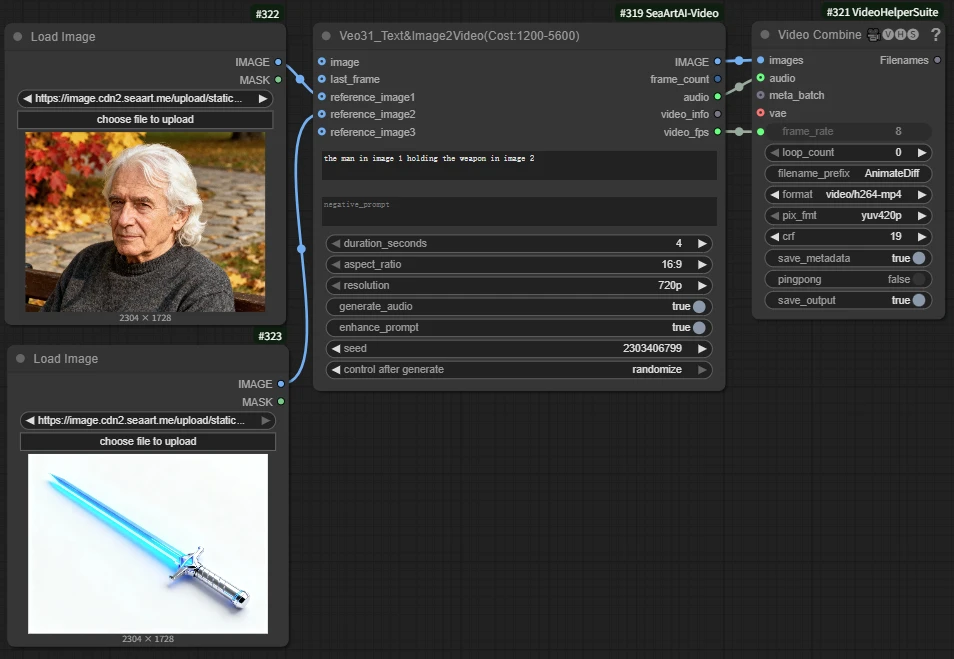Open the aspect_ratio 16:9 selector
The height and width of the screenshot is (659, 954).
point(518,265)
